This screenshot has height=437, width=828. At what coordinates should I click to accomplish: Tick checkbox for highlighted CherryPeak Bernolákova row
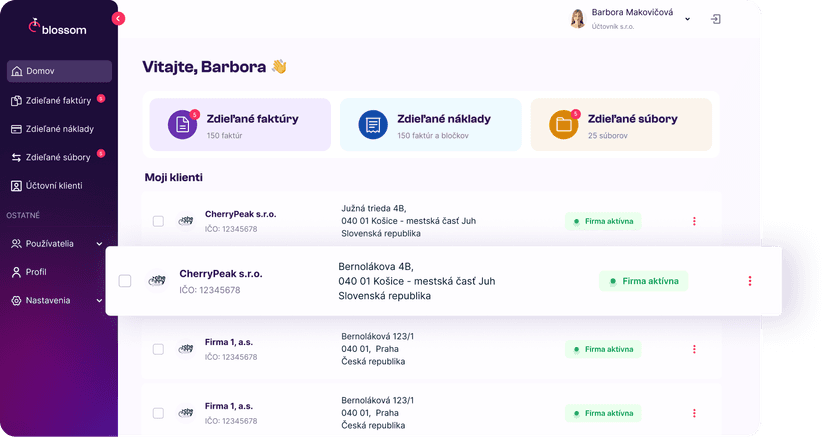click(x=125, y=281)
